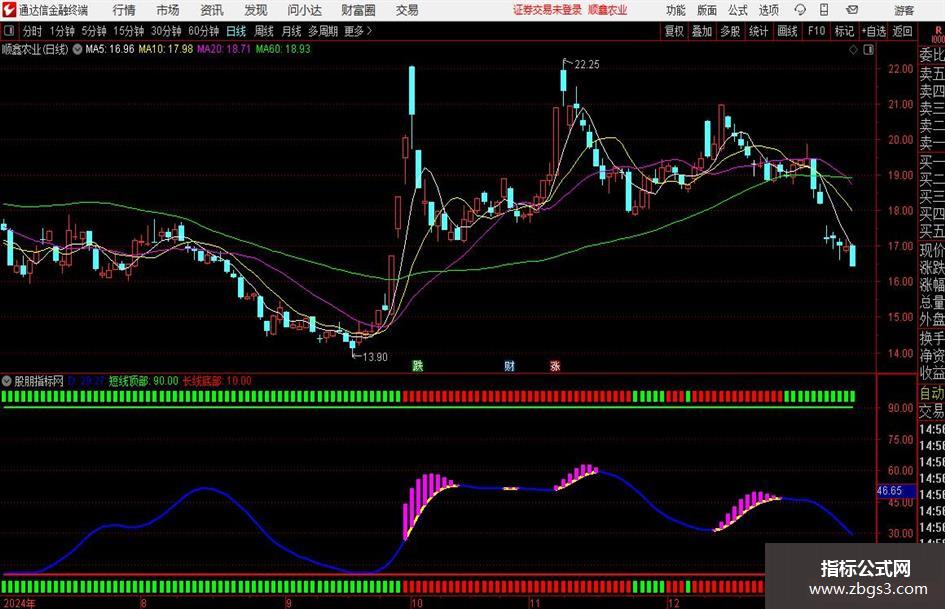Open the 财富圈 menu
The image size is (945, 609).
(358, 10)
